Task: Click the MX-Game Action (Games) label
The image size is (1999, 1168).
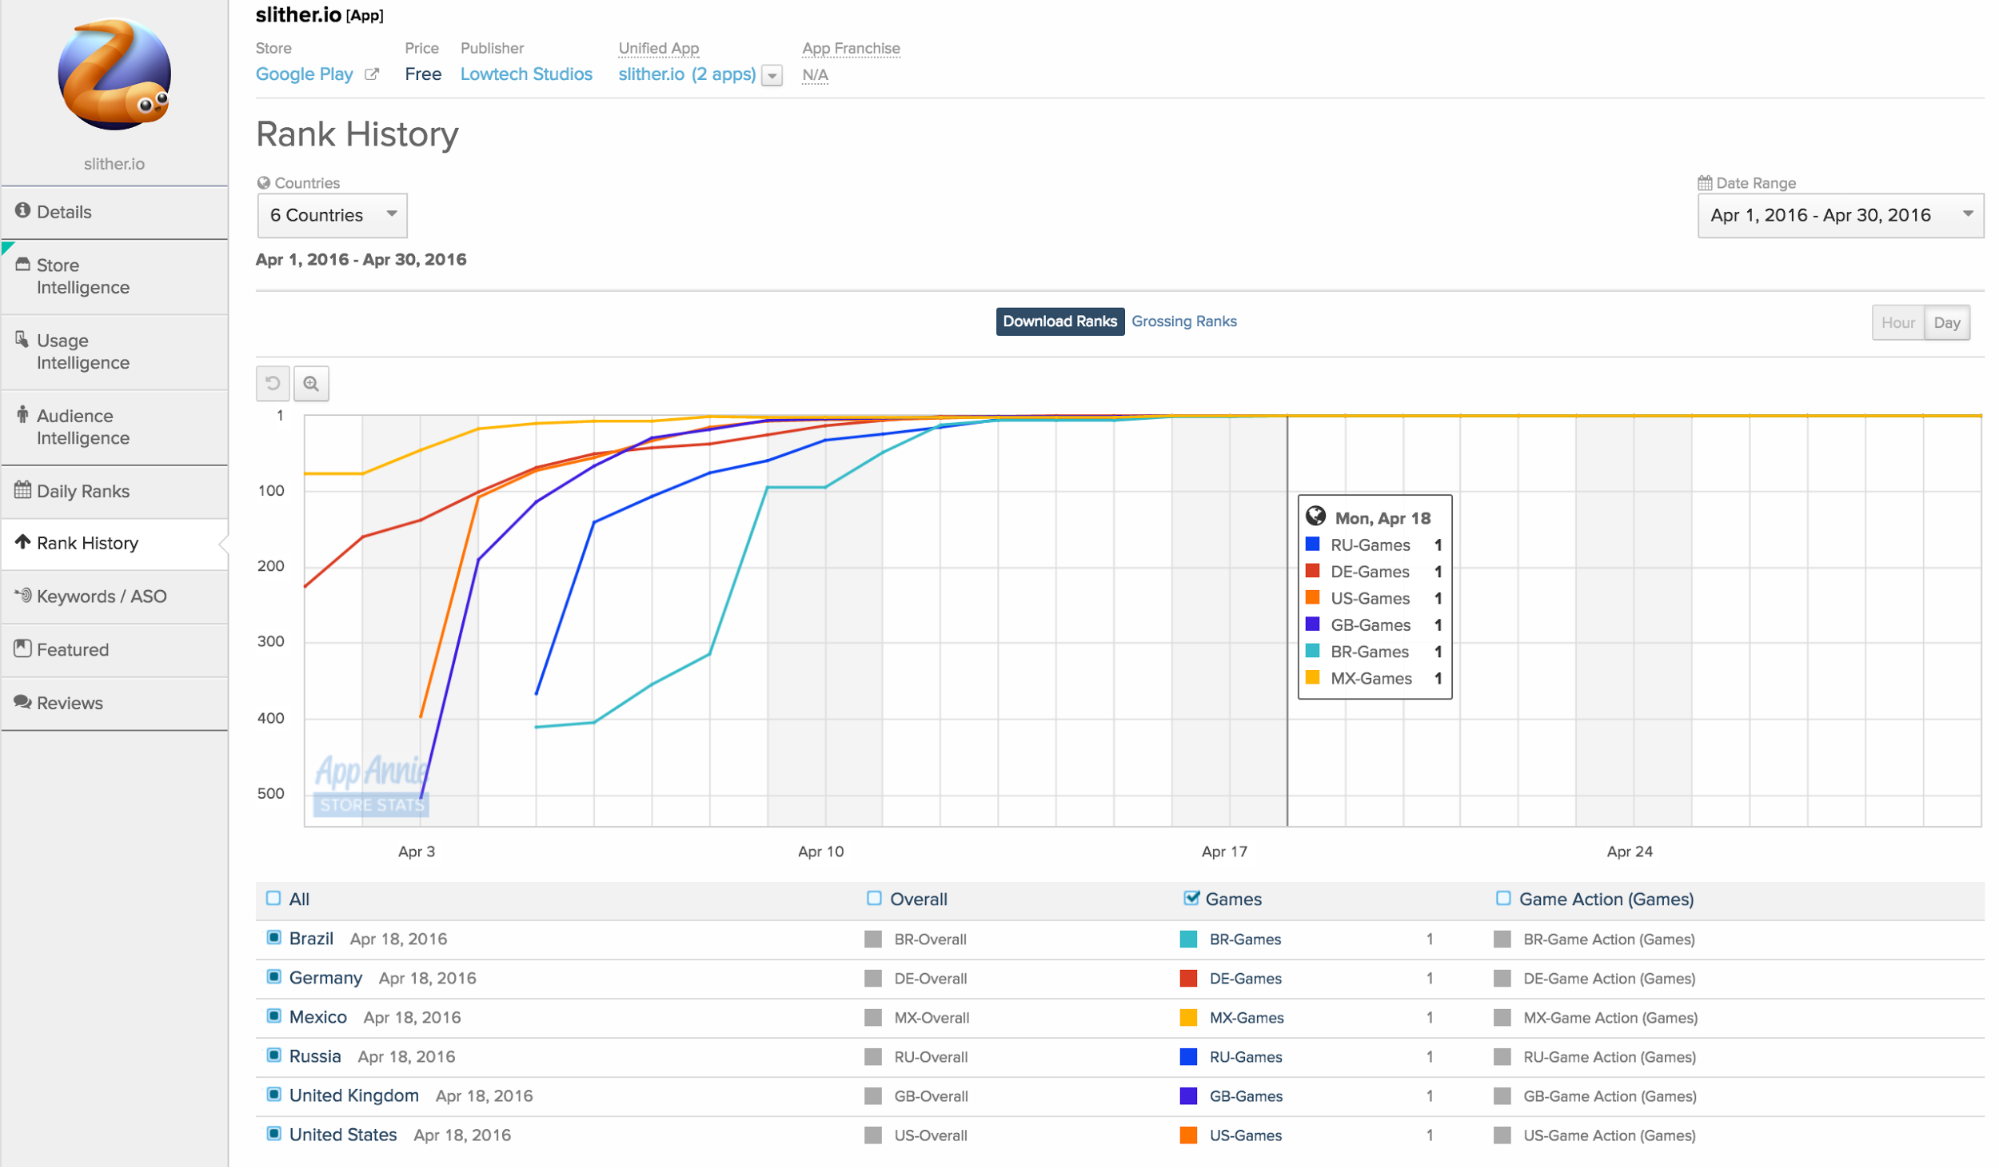Action: (1610, 1017)
